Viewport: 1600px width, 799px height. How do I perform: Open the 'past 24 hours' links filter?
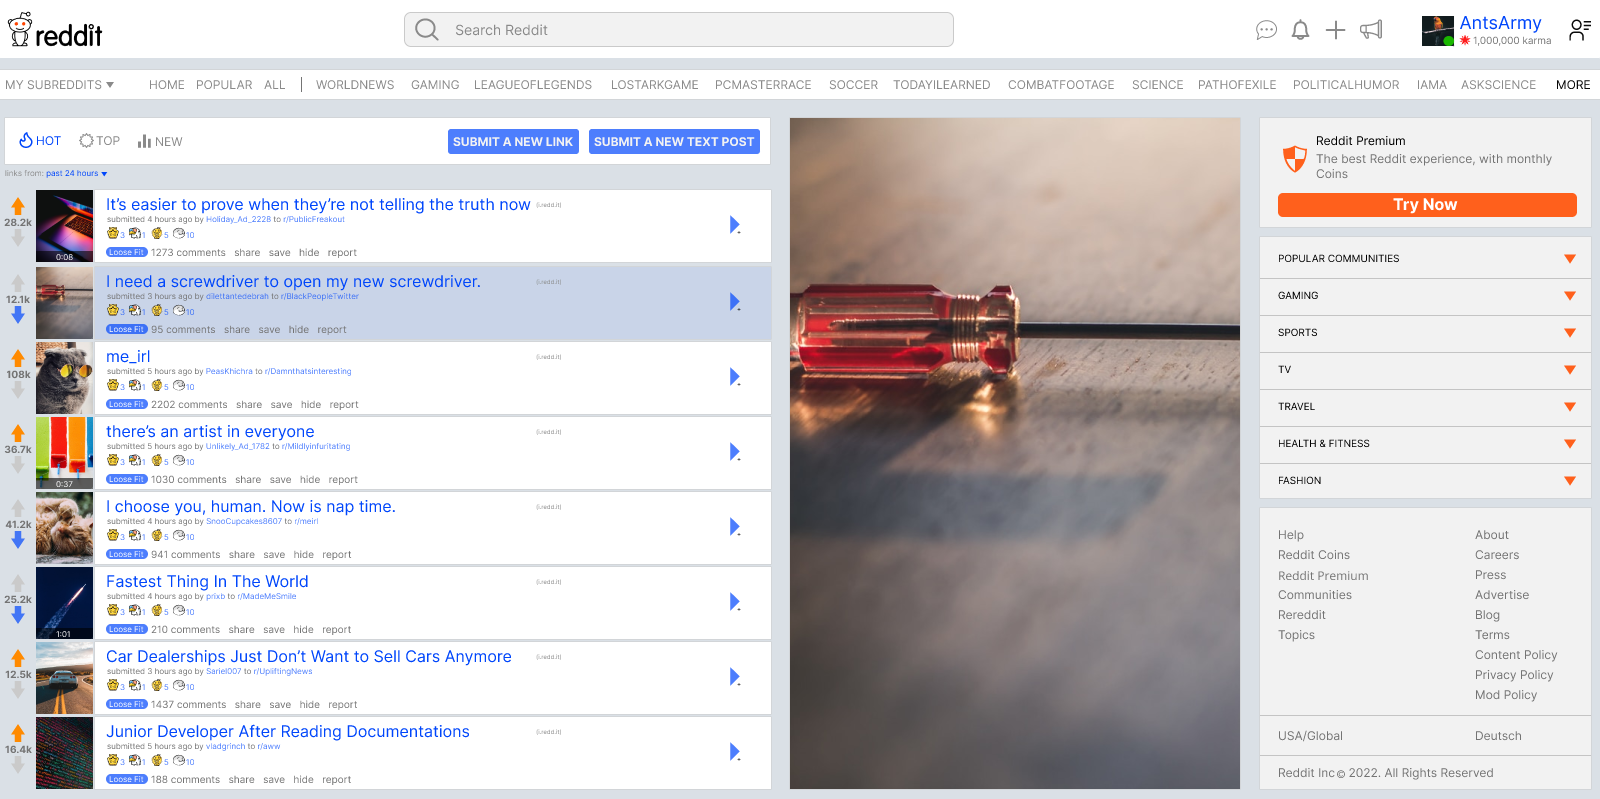(x=77, y=173)
